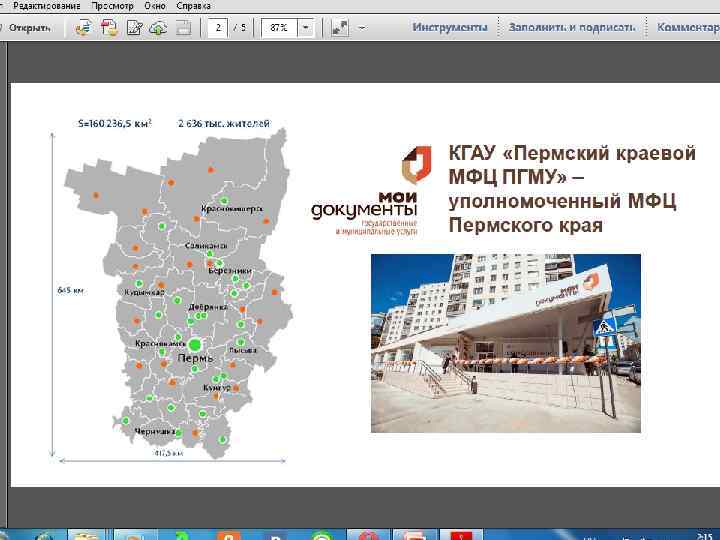Click the Добрянка label on map
The height and width of the screenshot is (540, 720).
(x=208, y=307)
